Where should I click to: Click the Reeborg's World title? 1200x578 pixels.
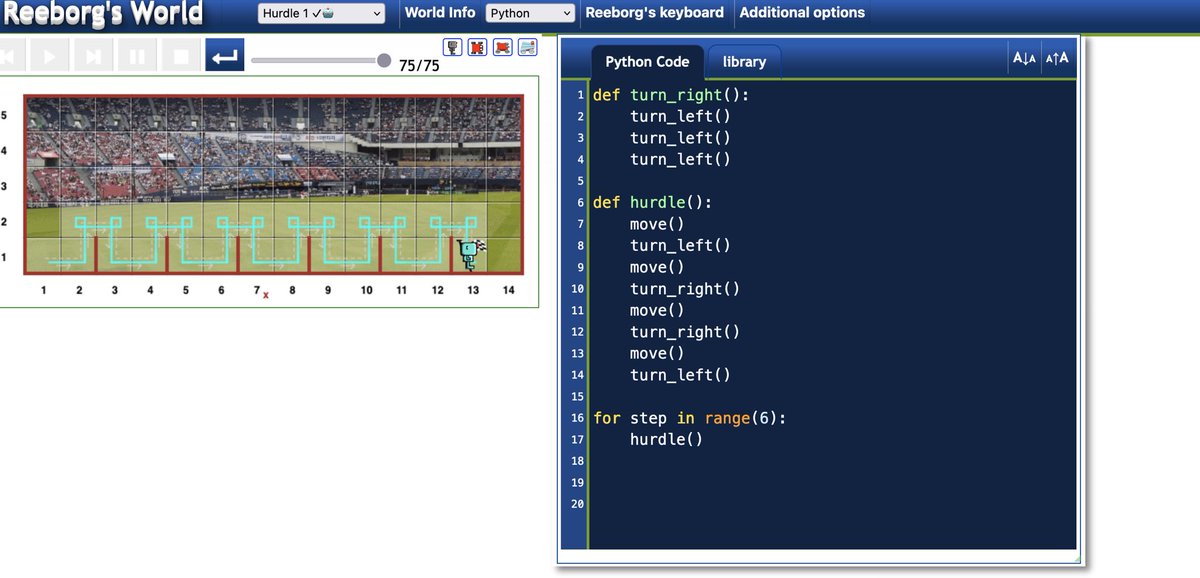[x=103, y=13]
